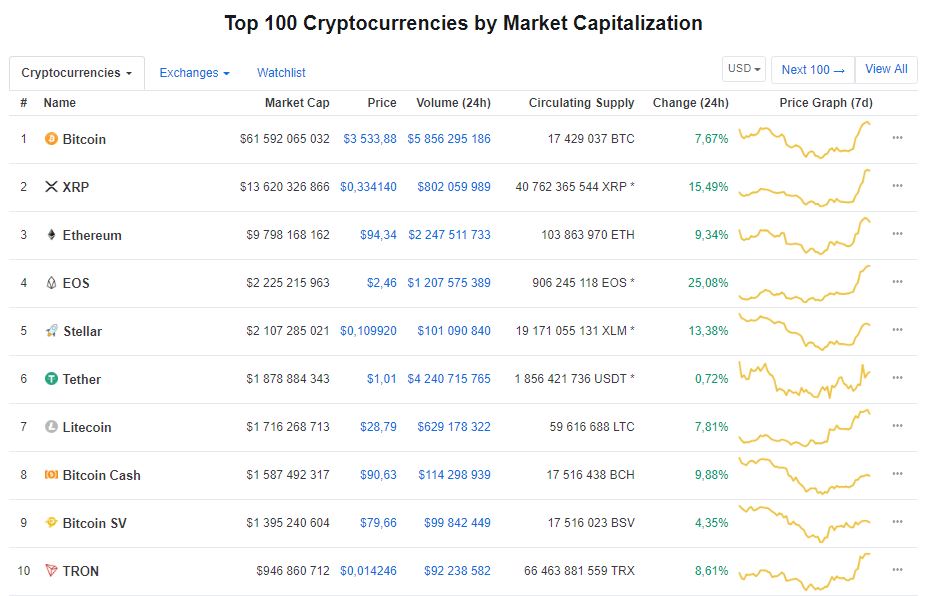Click the orange Bitcoin logo icon
This screenshot has height=596, width=942.
tap(51, 139)
